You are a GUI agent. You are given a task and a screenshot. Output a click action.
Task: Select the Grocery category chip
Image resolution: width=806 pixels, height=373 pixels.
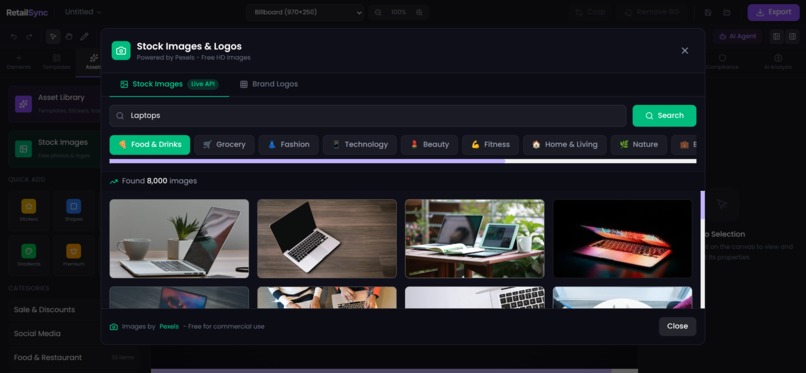click(224, 145)
